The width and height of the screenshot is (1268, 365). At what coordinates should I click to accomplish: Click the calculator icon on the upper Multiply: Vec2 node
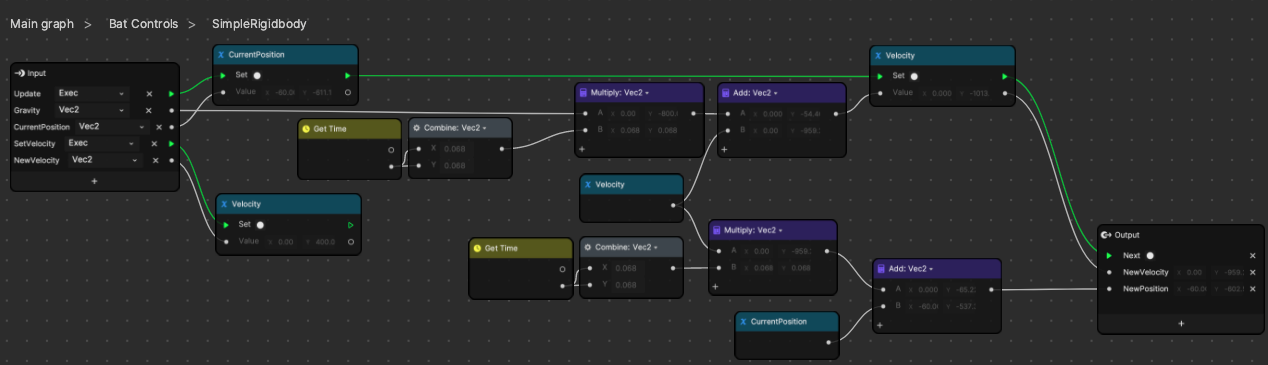[x=584, y=92]
